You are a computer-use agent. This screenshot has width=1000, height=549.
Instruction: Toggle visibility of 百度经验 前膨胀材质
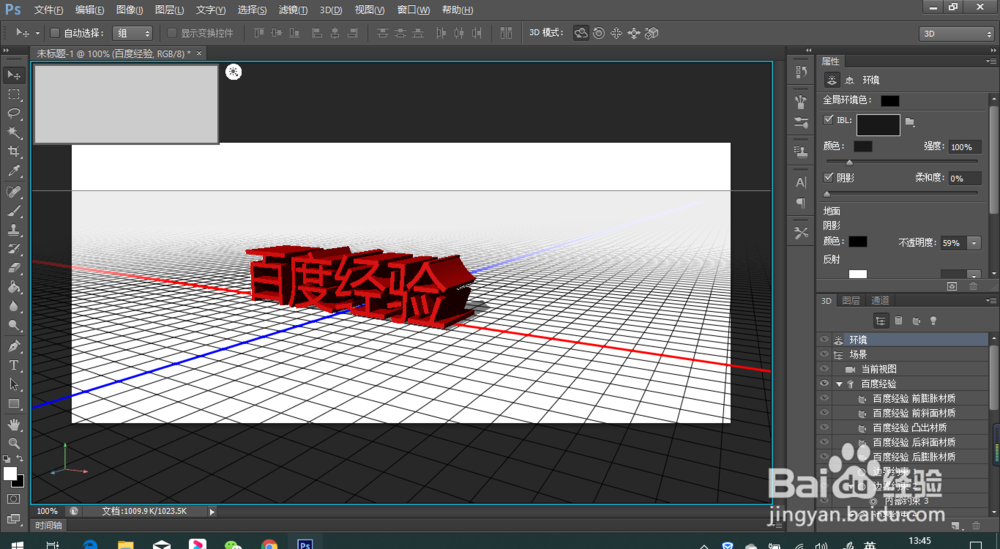(x=824, y=399)
